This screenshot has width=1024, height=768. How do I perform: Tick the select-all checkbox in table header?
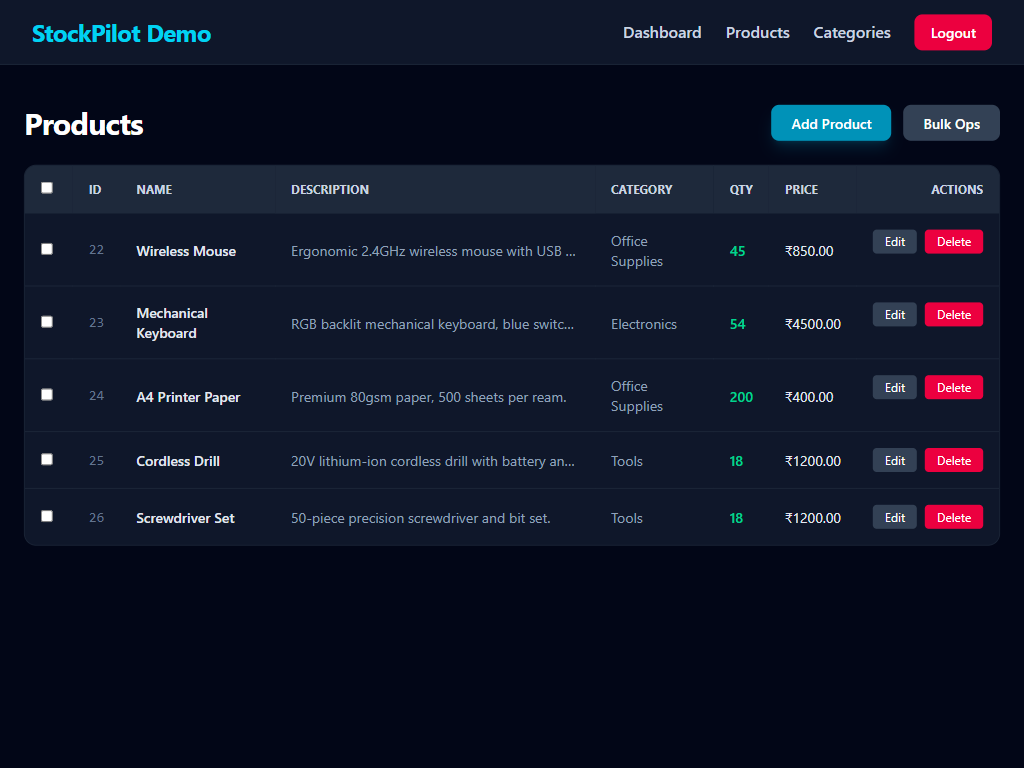(x=47, y=188)
